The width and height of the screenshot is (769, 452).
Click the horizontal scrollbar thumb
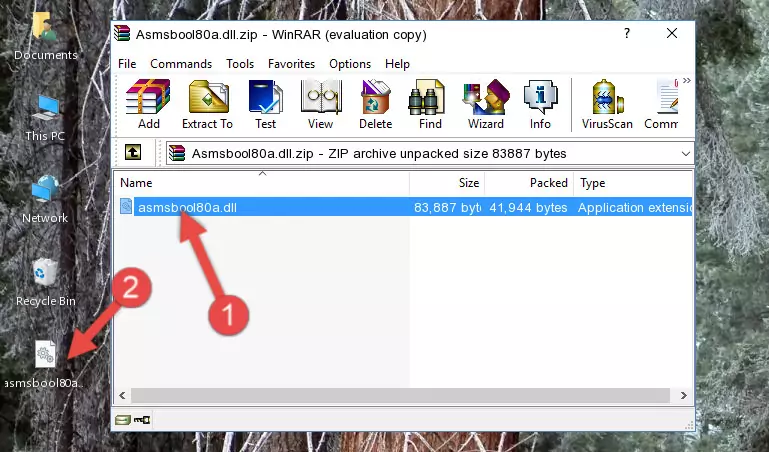point(400,395)
